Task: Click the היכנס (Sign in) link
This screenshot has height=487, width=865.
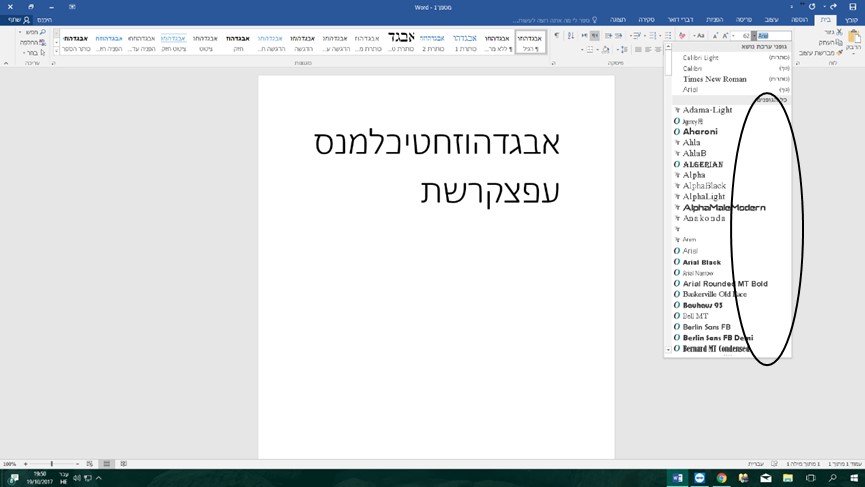Action: 44,20
